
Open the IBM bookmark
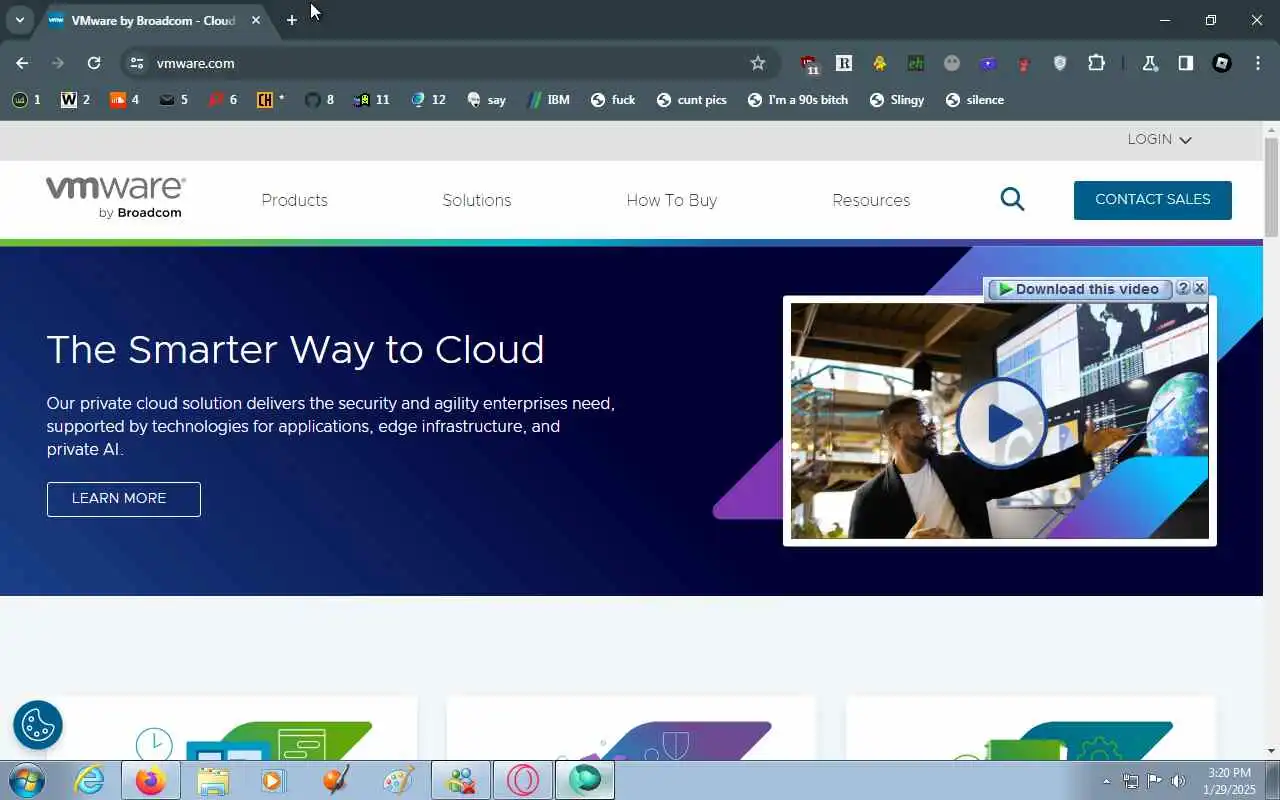(548, 100)
